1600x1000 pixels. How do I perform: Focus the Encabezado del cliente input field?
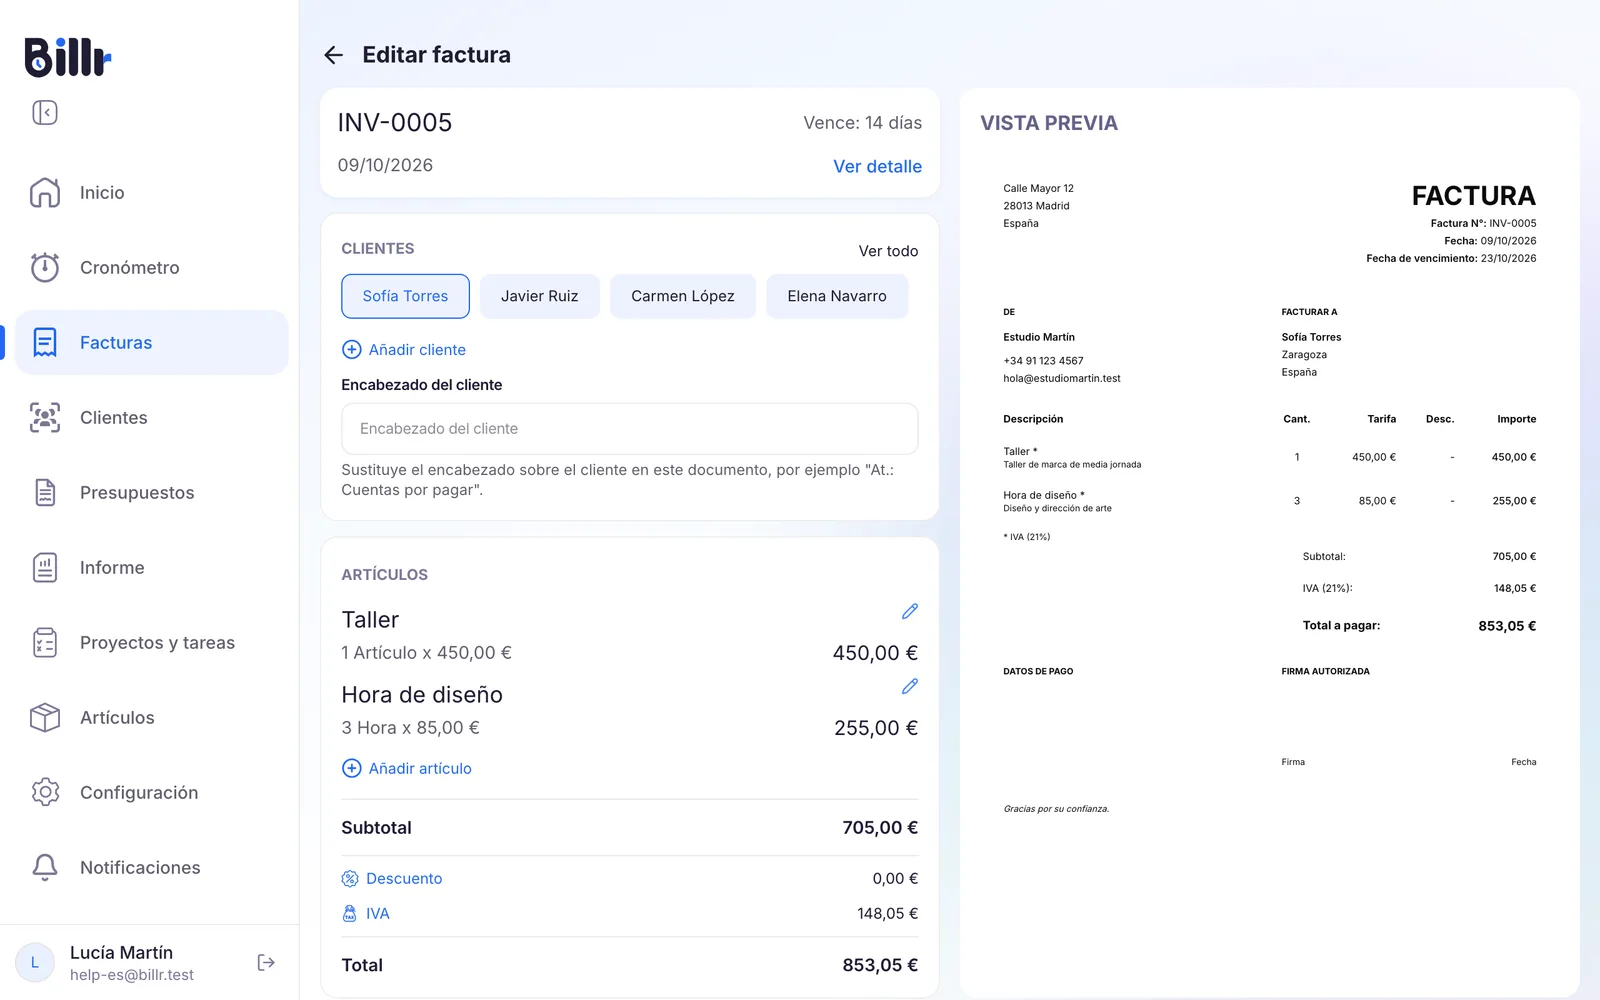(630, 429)
